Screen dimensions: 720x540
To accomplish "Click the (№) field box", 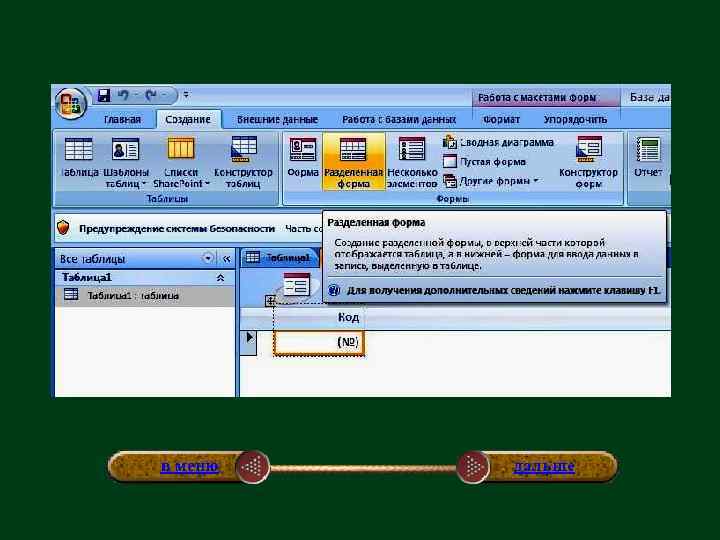I will [319, 343].
